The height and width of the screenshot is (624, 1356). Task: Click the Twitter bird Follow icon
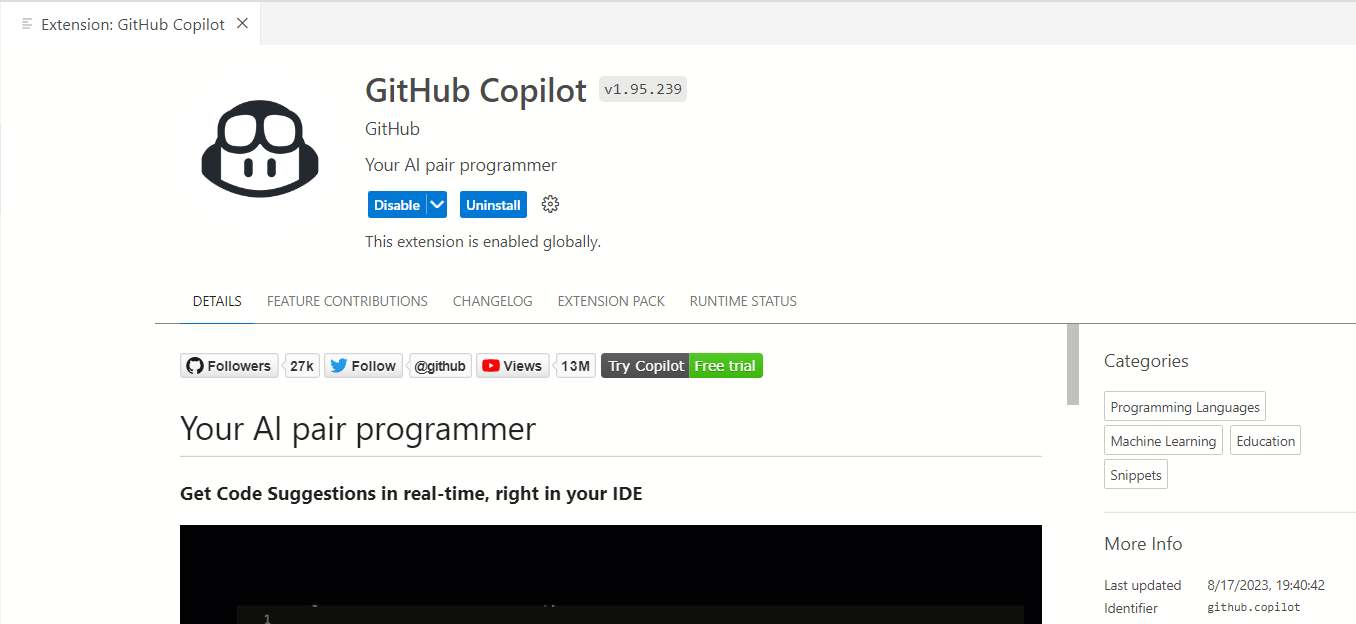(339, 365)
